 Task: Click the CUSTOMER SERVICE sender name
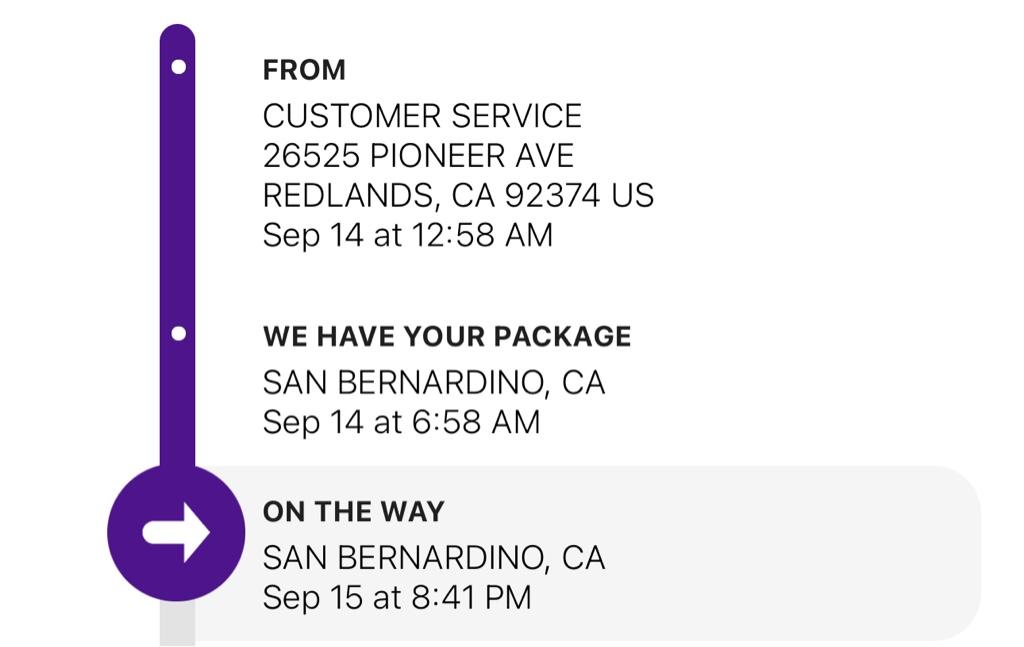pos(422,116)
